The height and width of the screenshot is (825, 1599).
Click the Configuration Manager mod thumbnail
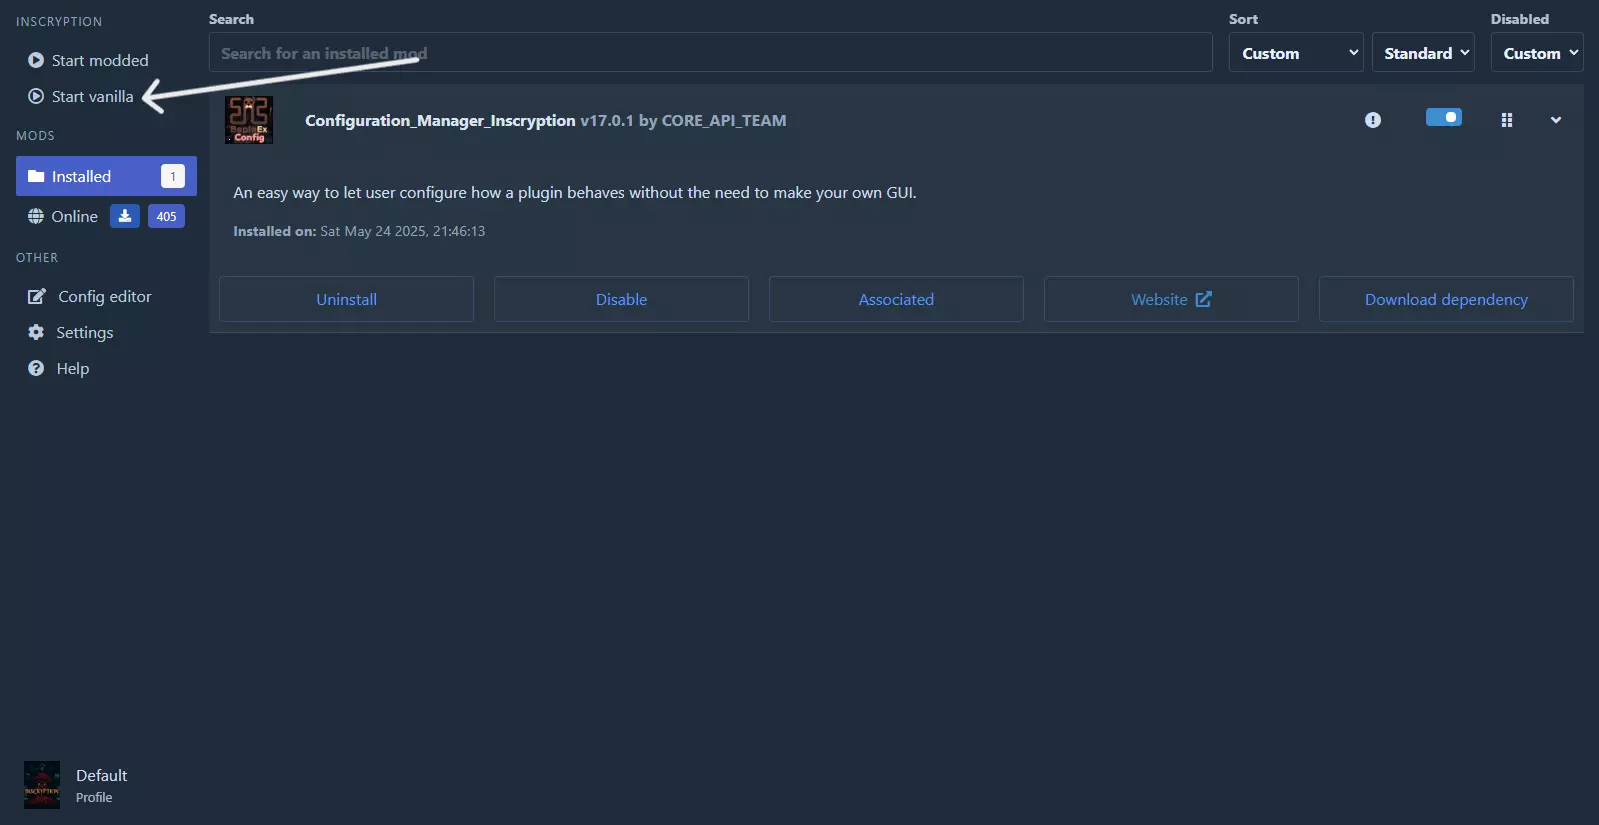click(x=249, y=120)
